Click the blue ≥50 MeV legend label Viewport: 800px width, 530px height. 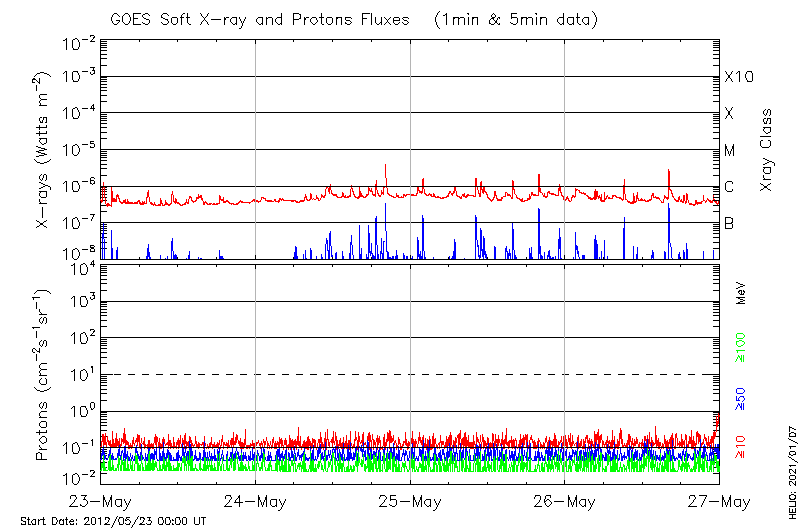click(x=741, y=398)
